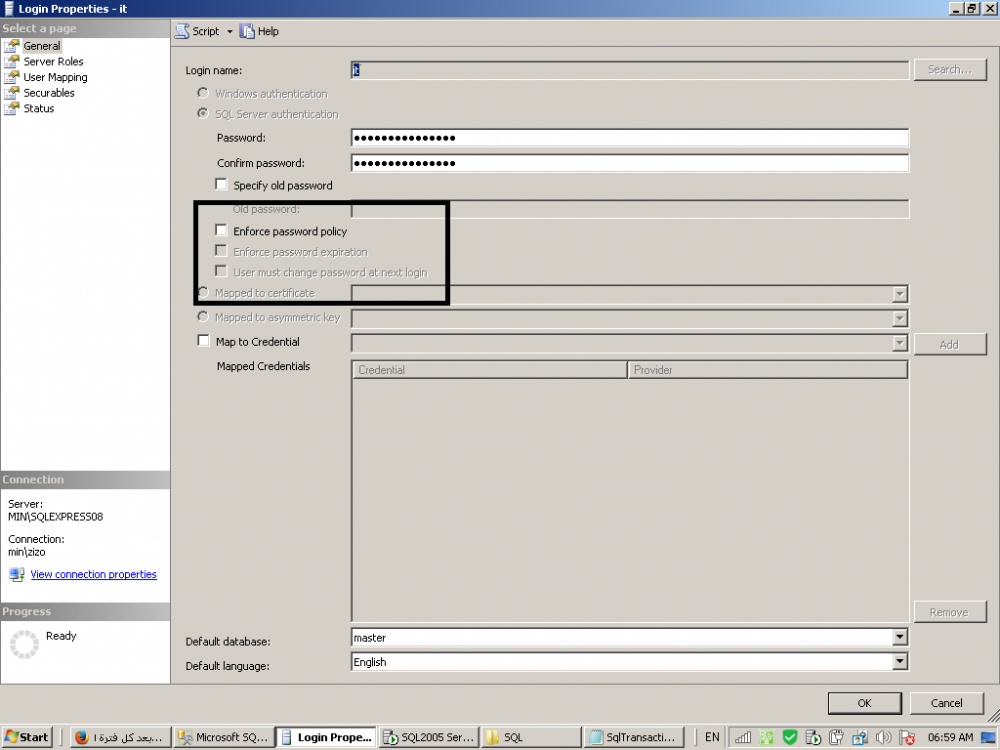Click the signal bars tray icon
The image size is (1000, 750).
743,738
